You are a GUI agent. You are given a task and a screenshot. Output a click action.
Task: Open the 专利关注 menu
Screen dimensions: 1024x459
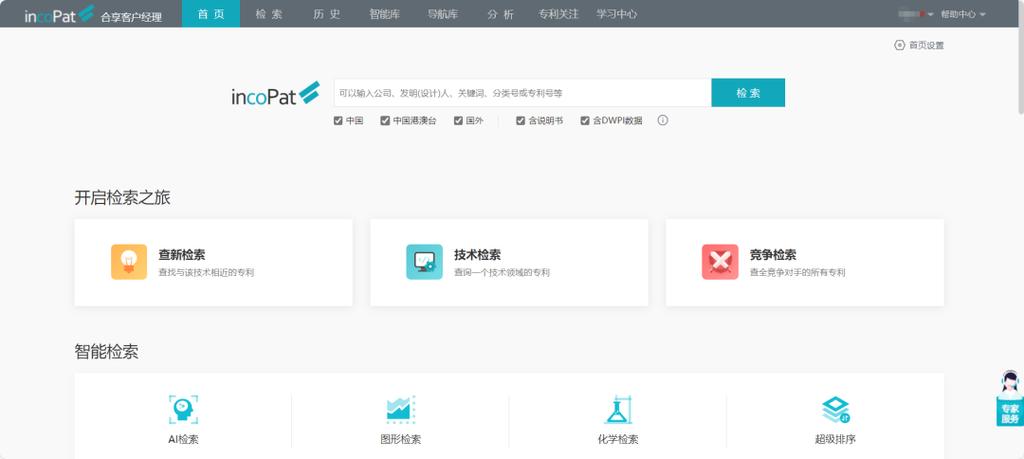(x=558, y=14)
